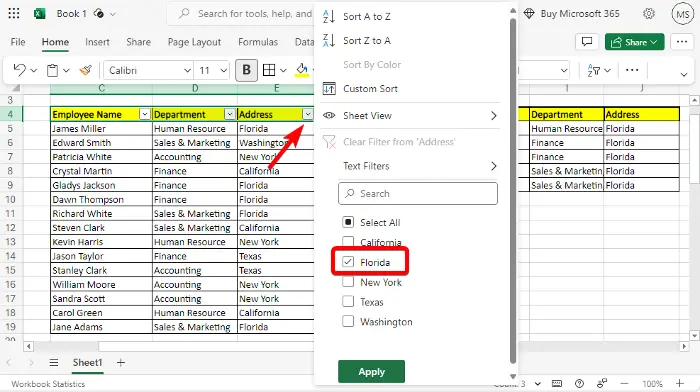Open the File tab
The width and height of the screenshot is (700, 392).
(18, 42)
